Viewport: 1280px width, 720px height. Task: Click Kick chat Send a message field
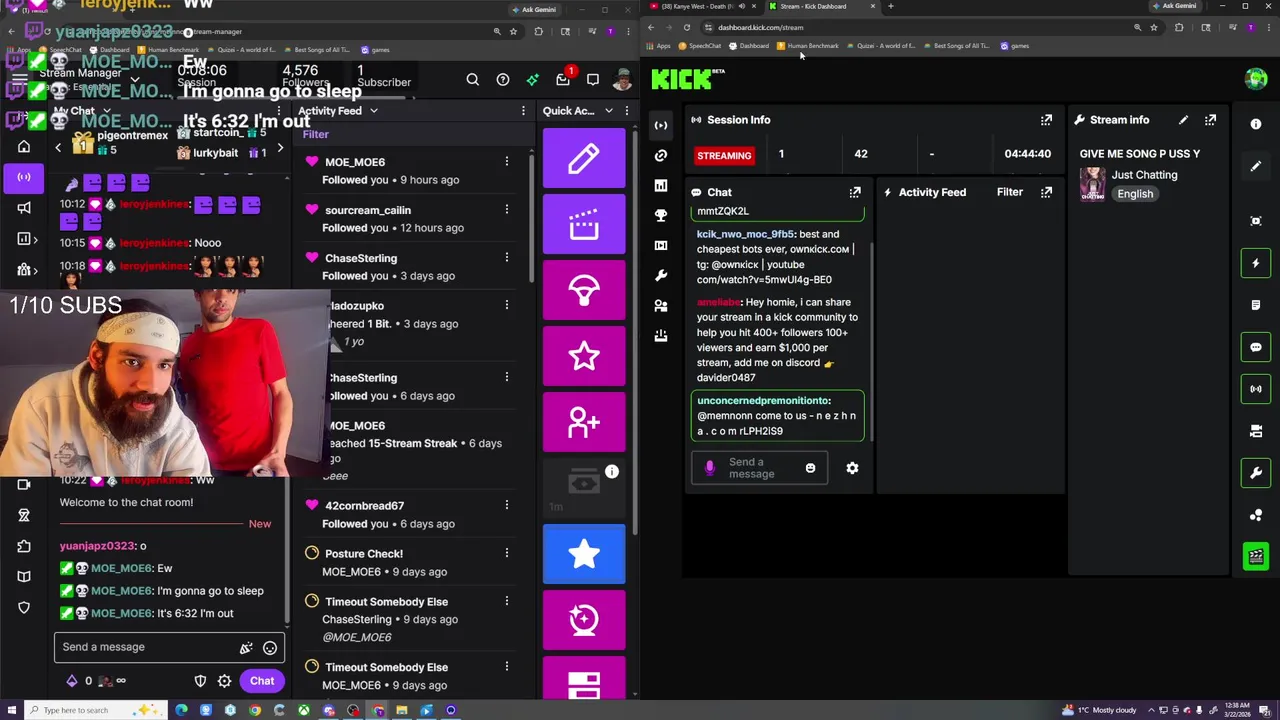pos(759,468)
